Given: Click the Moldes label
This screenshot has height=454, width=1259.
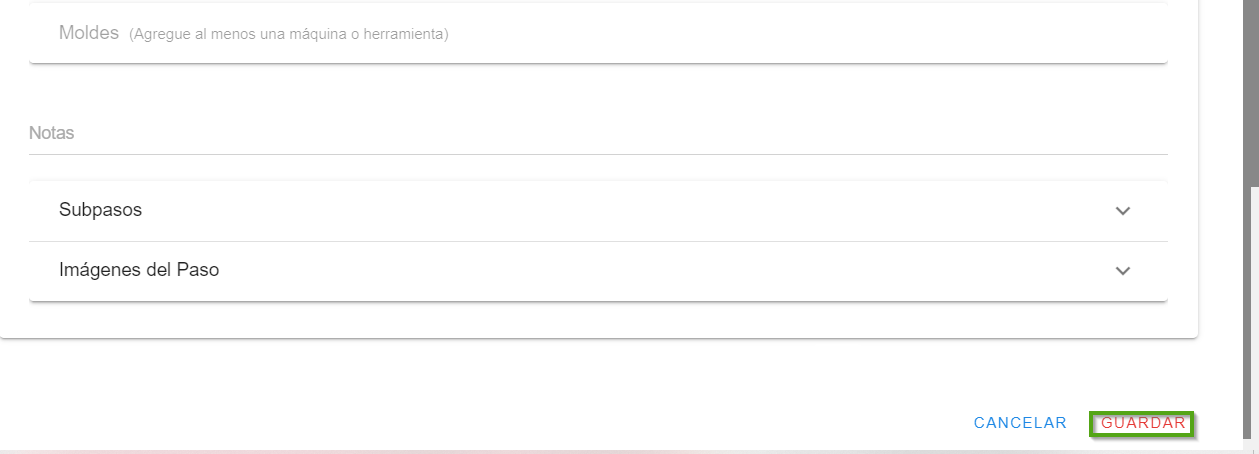Looking at the screenshot, I should click(x=89, y=33).
